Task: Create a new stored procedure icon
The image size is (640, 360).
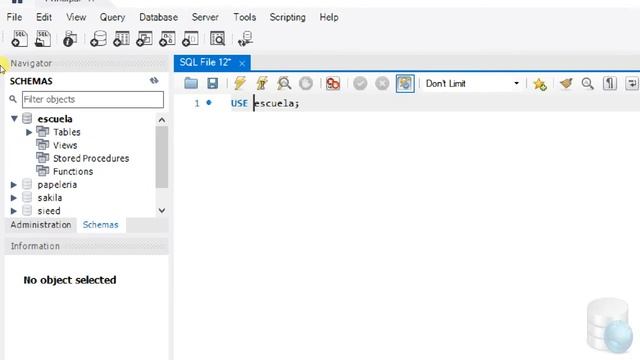Action: [167, 39]
